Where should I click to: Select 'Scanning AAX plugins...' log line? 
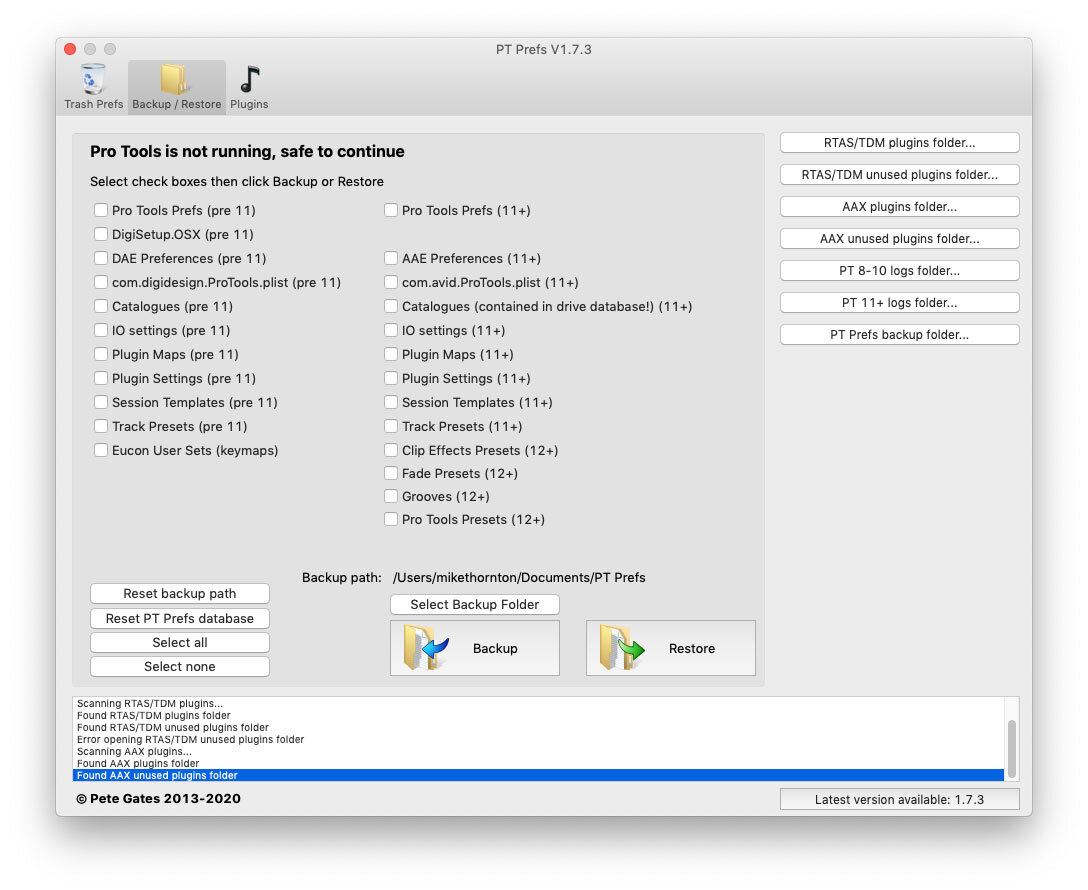click(538, 751)
